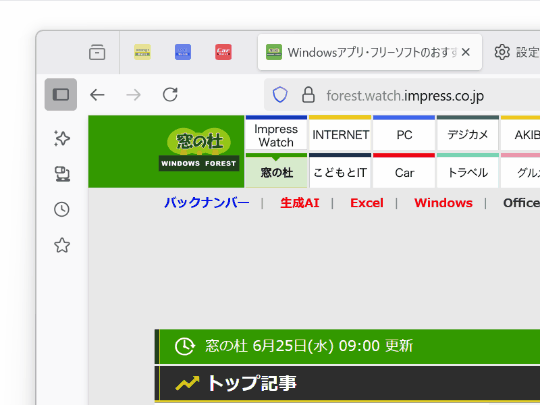Screen dimensions: 540x405
Task: Open the デジカメ Watch site tab
Action: pyautogui.click(x=468, y=134)
